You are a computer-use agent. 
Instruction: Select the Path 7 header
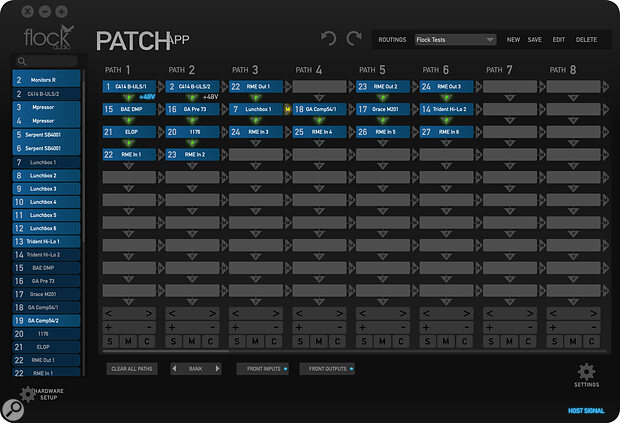pos(499,70)
